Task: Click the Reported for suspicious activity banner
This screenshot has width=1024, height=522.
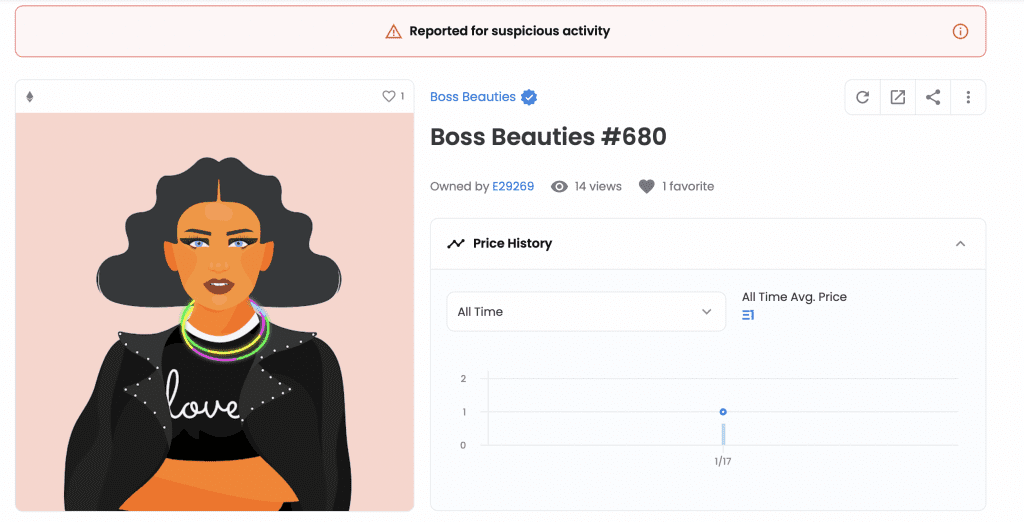Action: point(500,31)
